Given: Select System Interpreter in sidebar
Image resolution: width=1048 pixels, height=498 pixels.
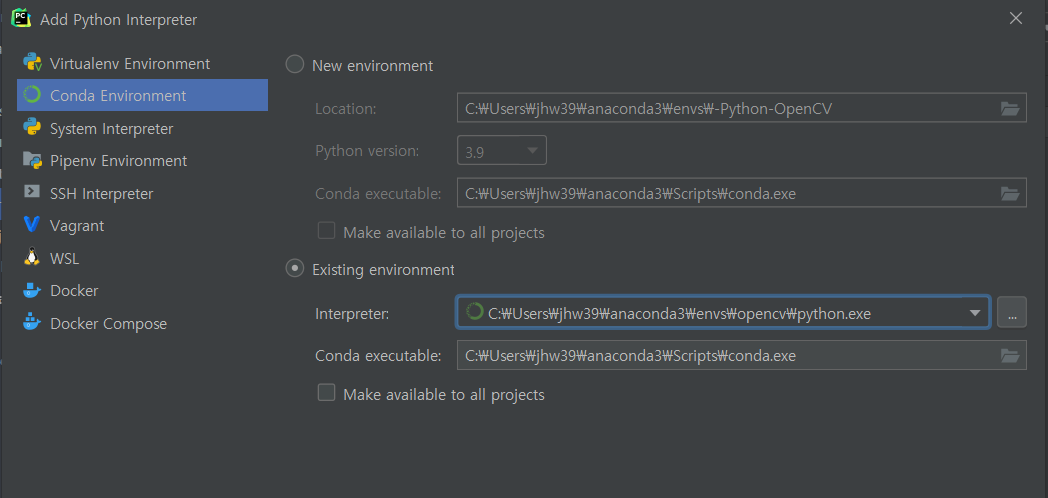Looking at the screenshot, I should pyautogui.click(x=142, y=128).
